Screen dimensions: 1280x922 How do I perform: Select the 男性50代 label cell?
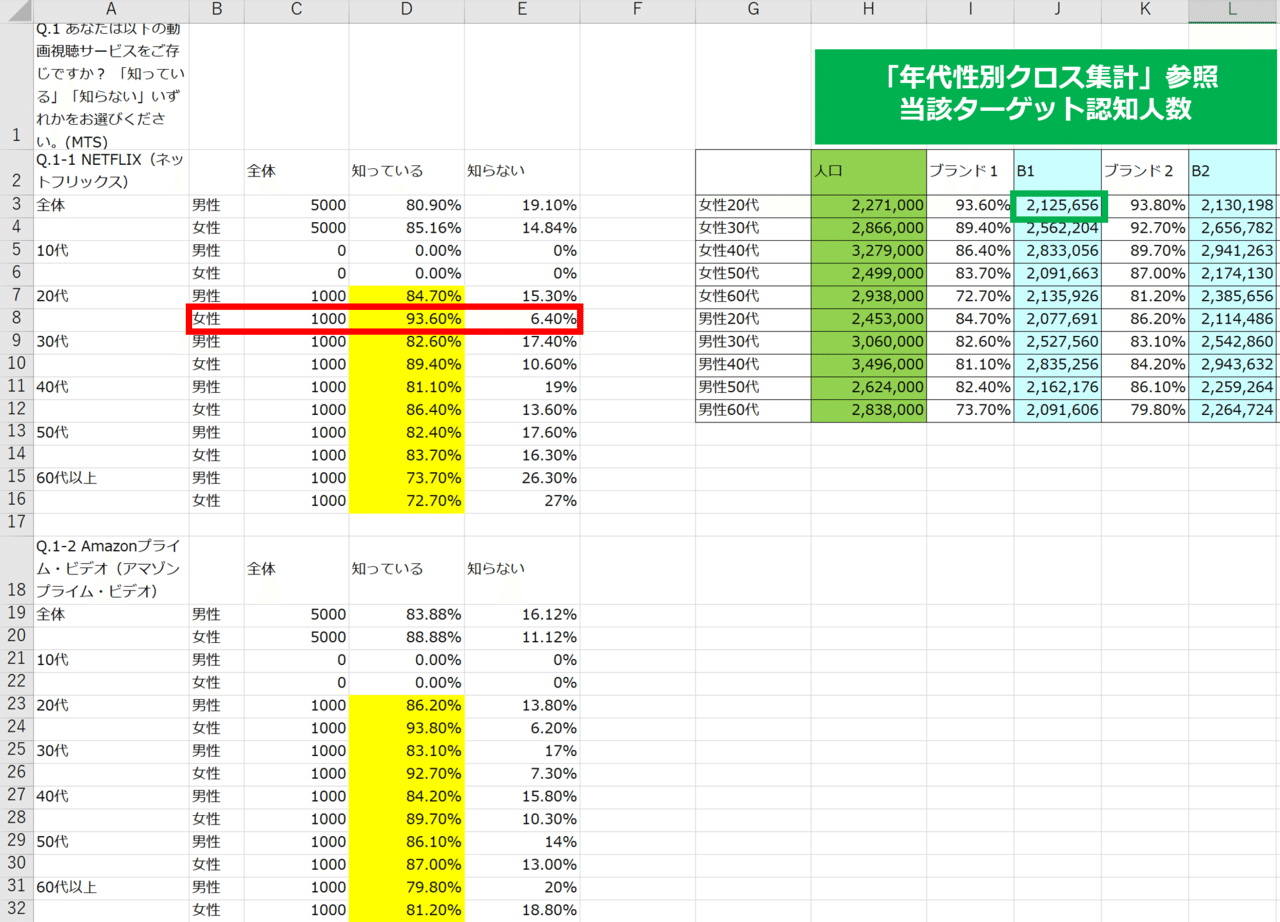click(753, 388)
